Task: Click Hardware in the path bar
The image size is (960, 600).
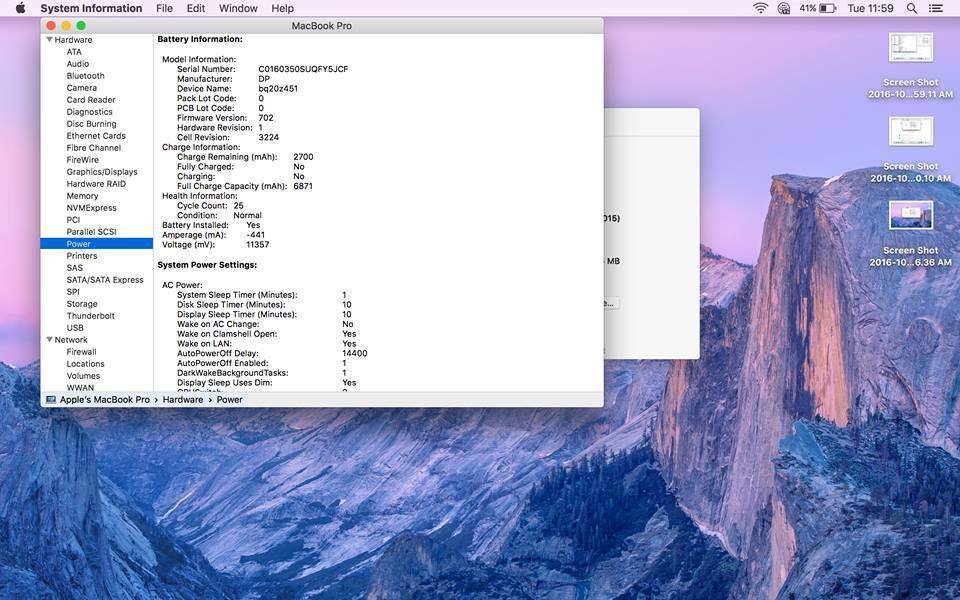Action: click(x=182, y=400)
